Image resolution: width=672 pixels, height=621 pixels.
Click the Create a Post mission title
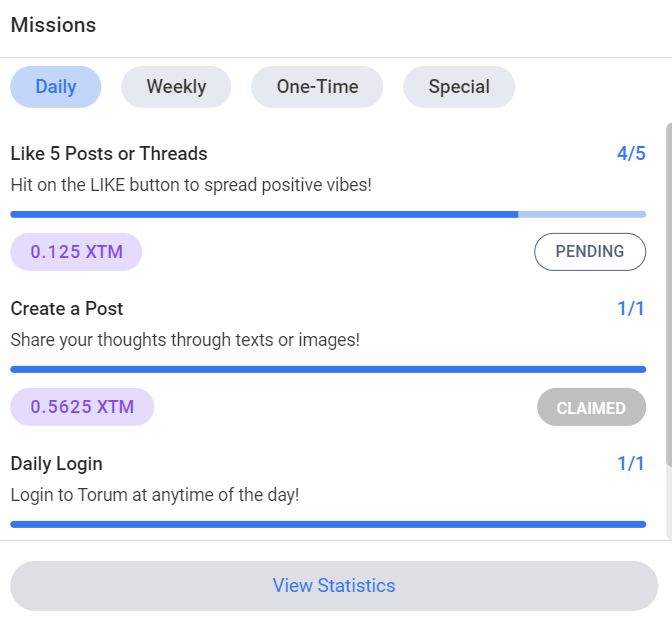click(67, 309)
